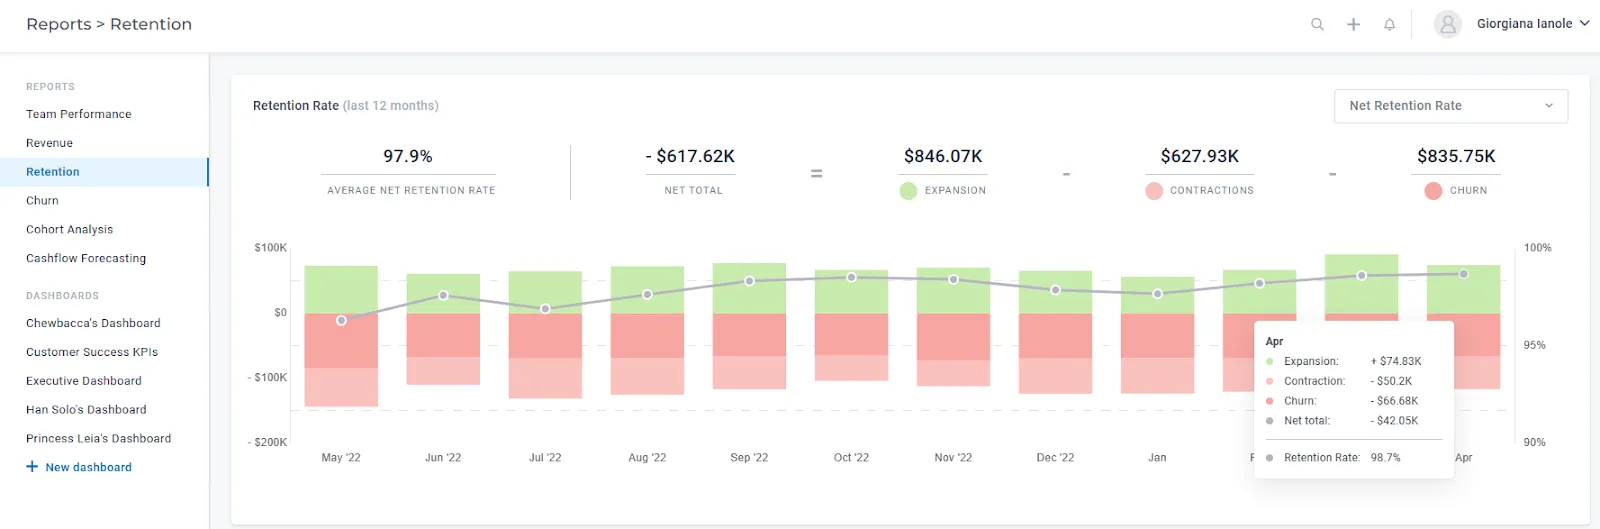Click the Nov '22 red churn bar
1600x529 pixels.
[953, 337]
